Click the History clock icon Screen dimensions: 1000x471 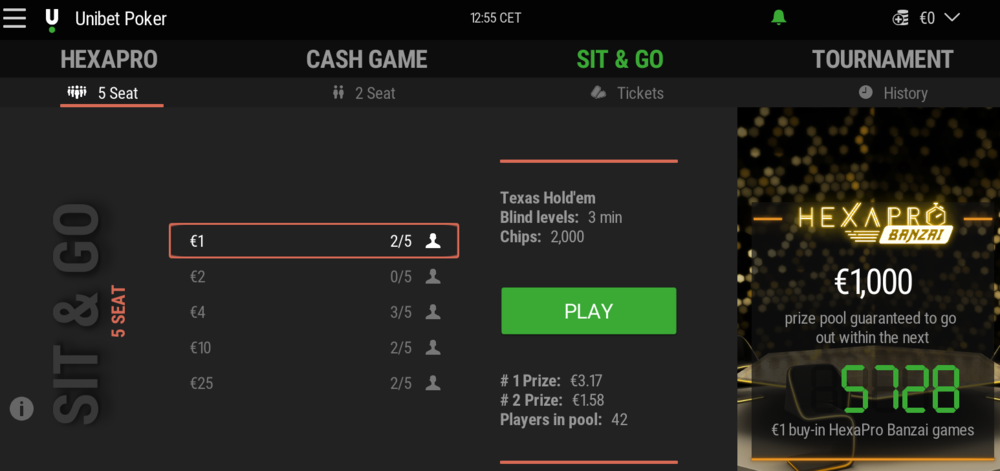click(865, 92)
